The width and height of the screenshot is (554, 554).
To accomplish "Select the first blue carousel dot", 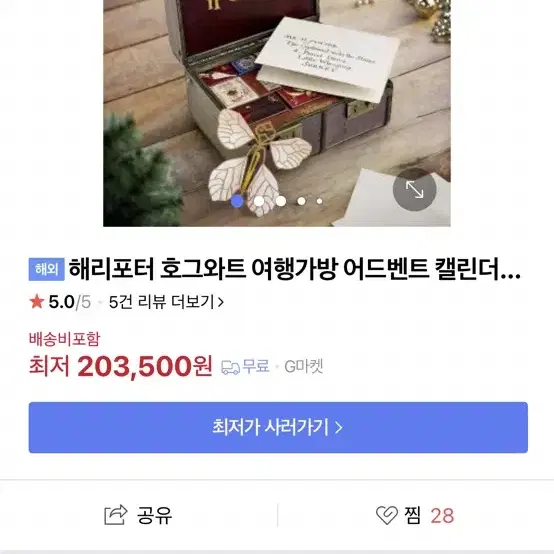I will pyautogui.click(x=237, y=201).
